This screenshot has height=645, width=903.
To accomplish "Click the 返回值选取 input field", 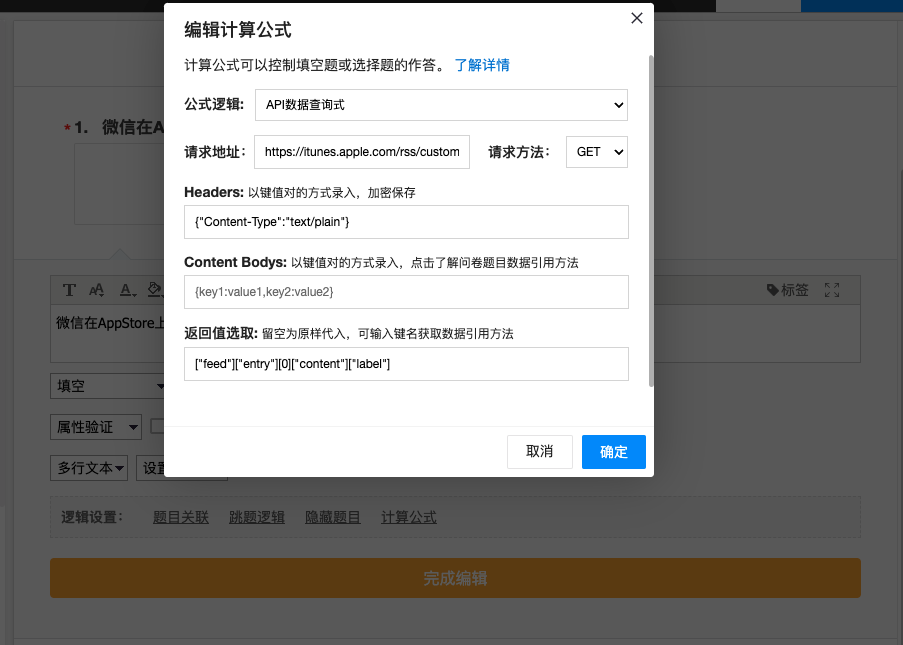I will (406, 364).
